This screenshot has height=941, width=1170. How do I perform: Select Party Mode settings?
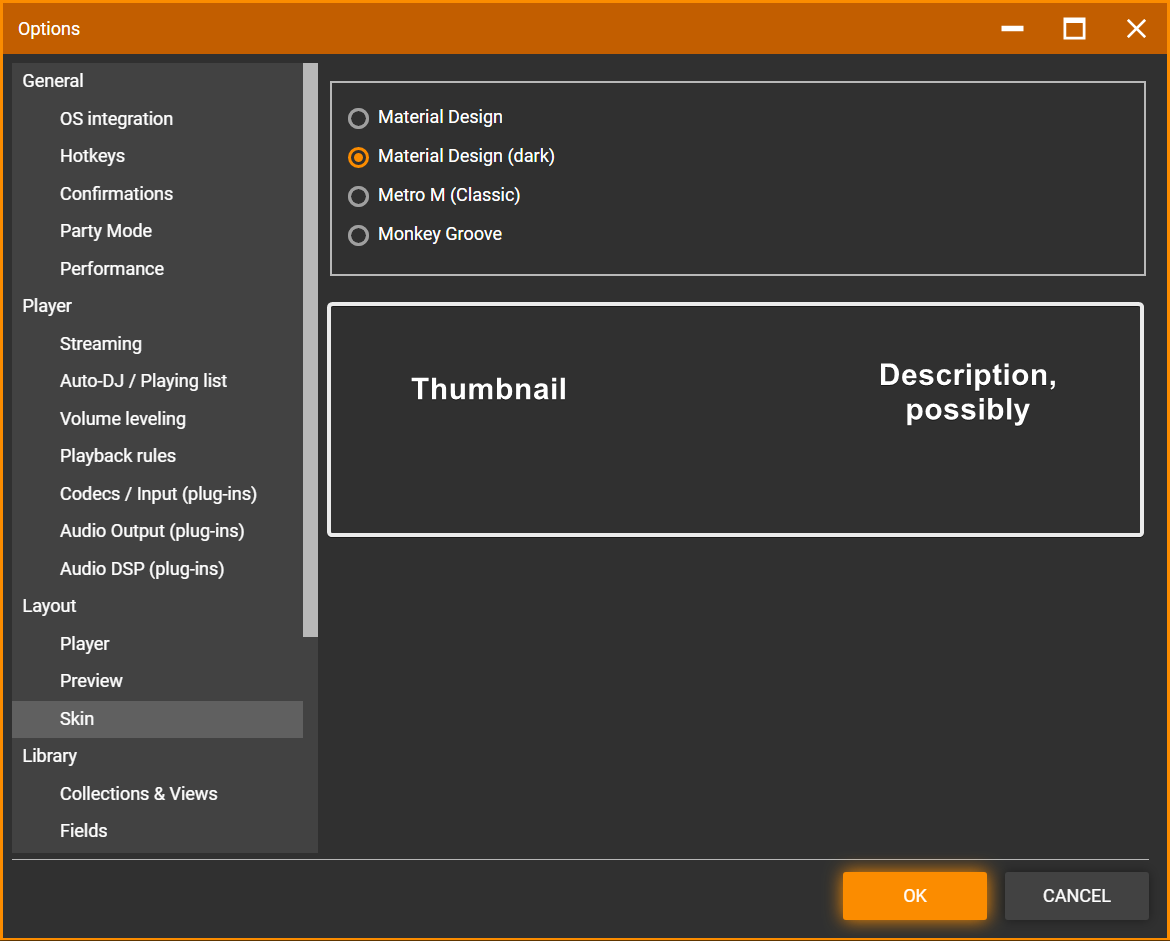click(106, 231)
